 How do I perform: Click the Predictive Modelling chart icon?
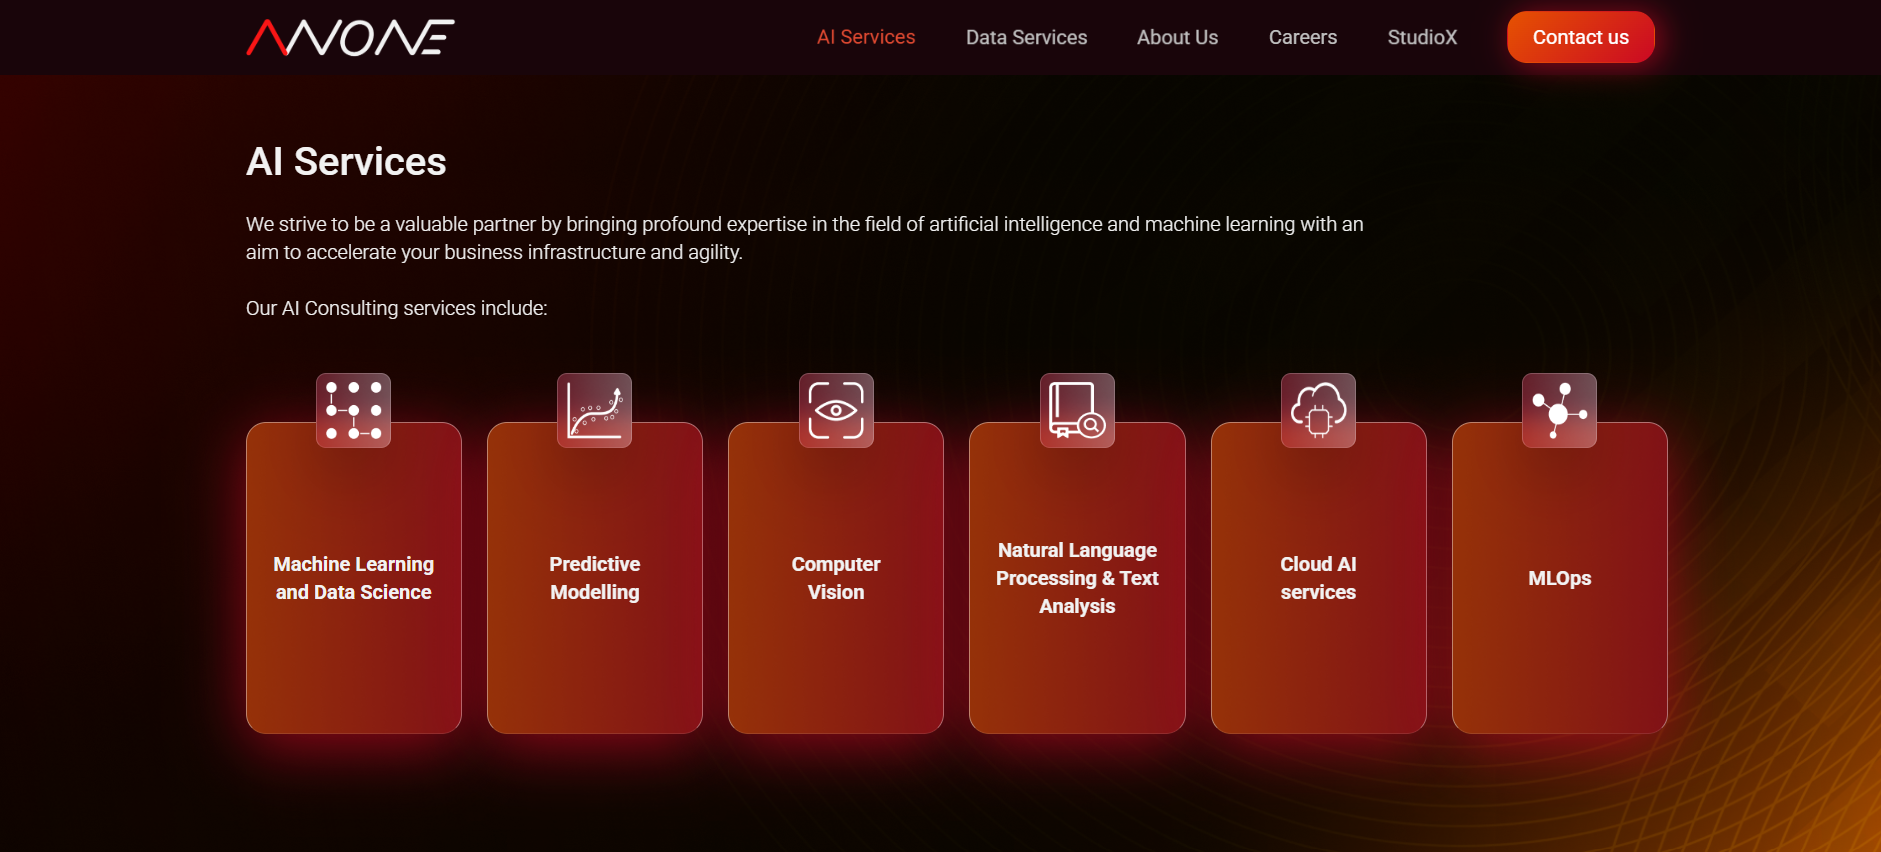(x=595, y=410)
